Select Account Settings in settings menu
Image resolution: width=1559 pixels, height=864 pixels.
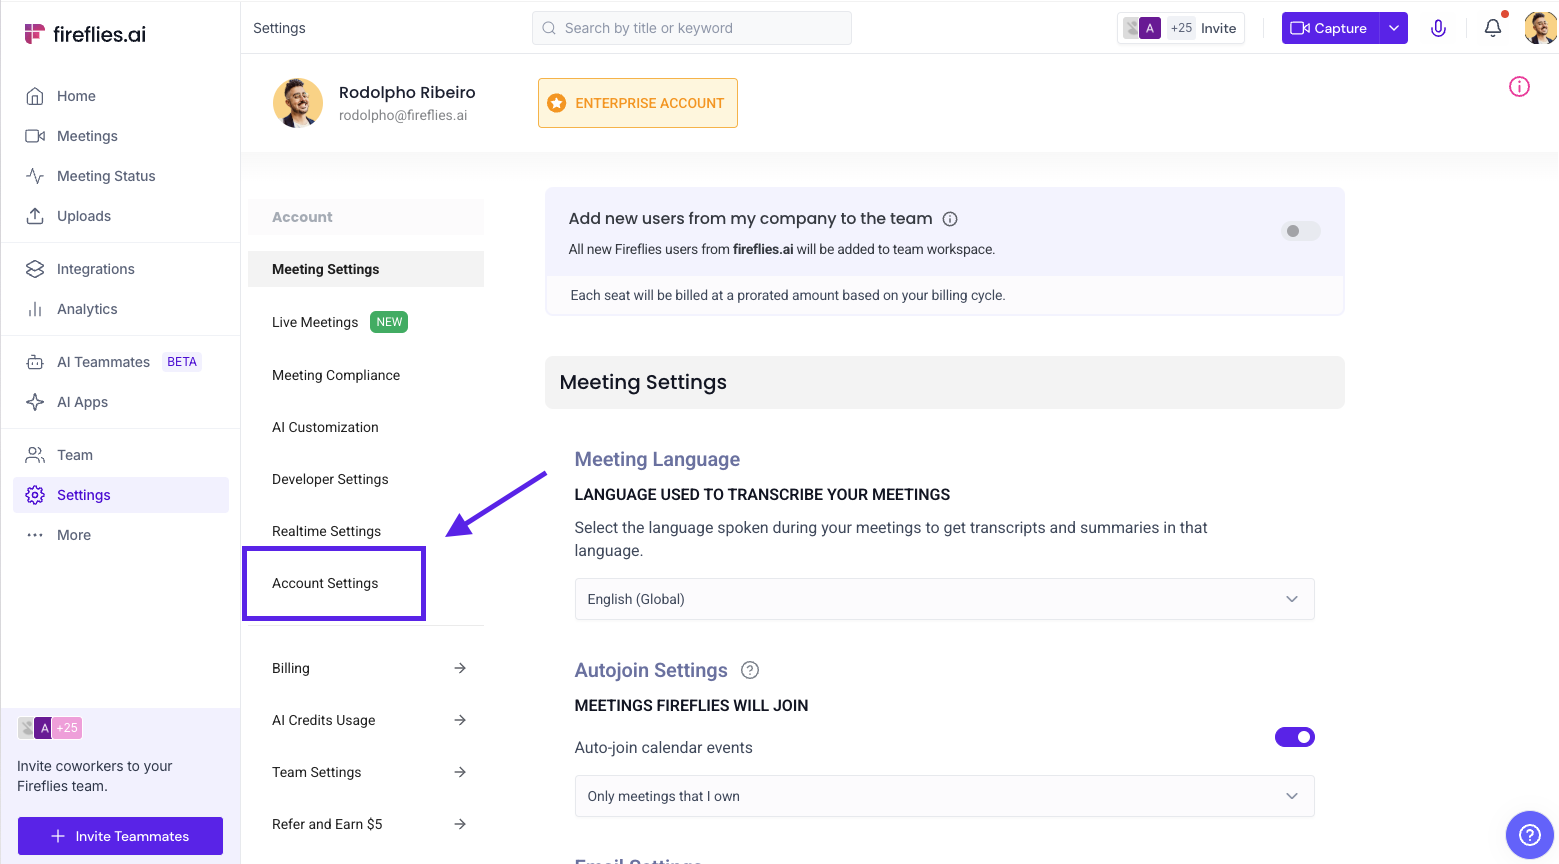[x=325, y=583]
